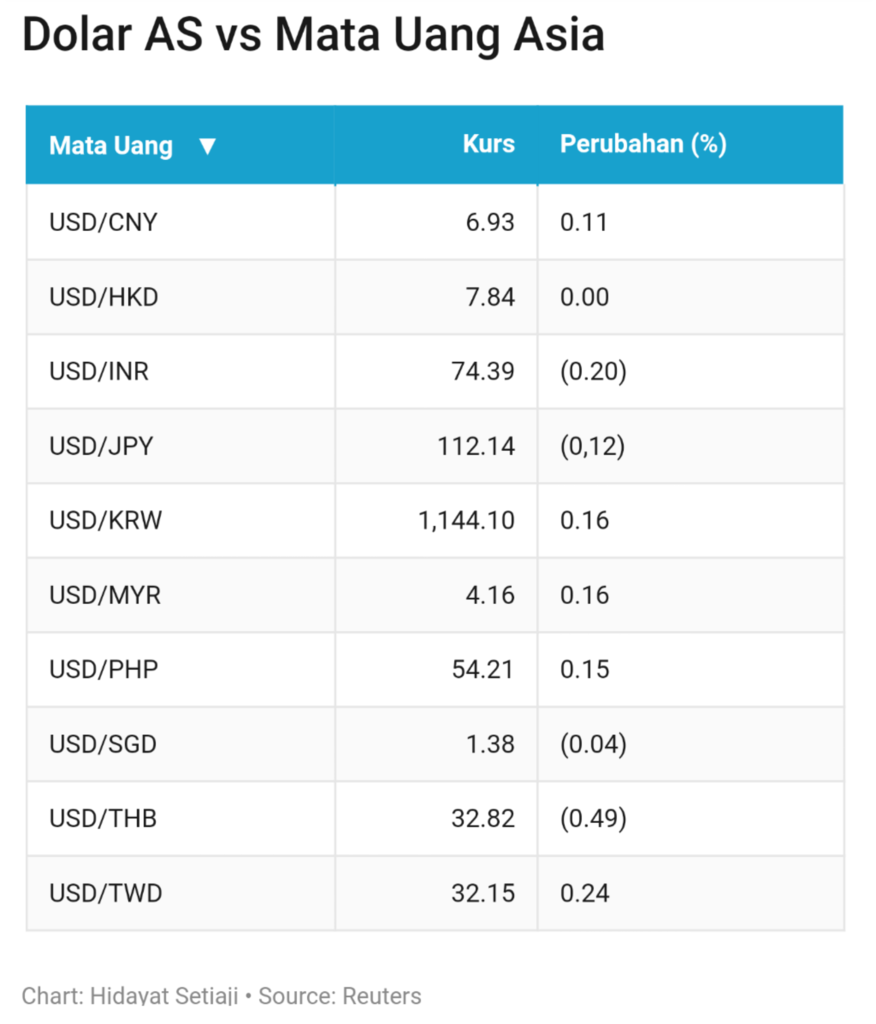Click the Dolar AS vs Mata Uang Asia title
The image size is (876, 1024).
pos(313,36)
